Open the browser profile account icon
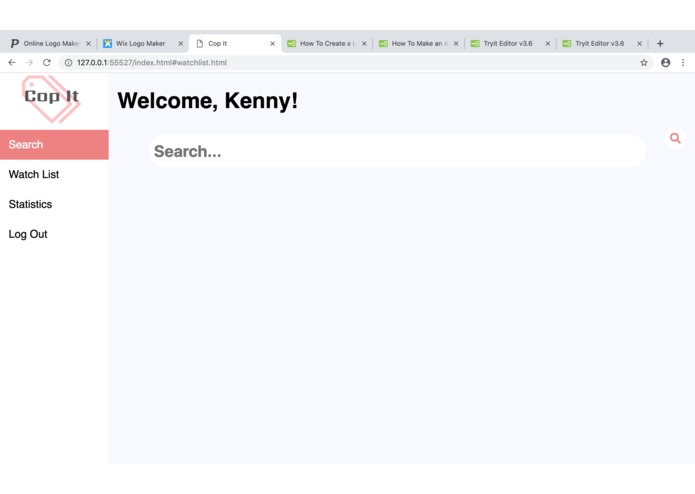Image resolution: width=695 pixels, height=494 pixels. pos(665,62)
